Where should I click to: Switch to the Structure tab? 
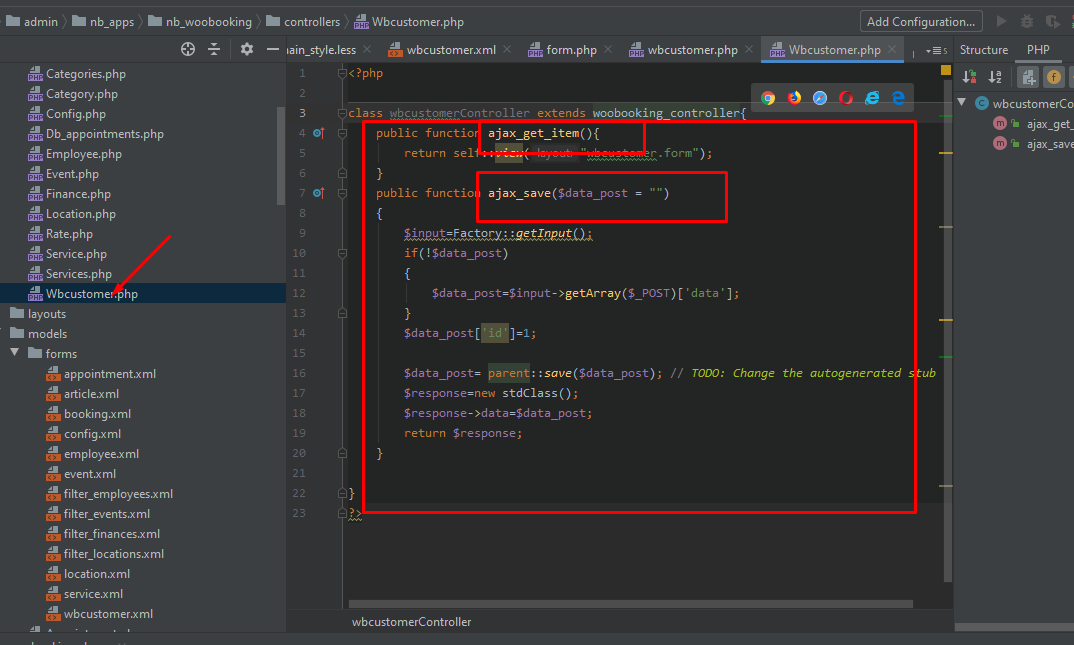coord(983,50)
